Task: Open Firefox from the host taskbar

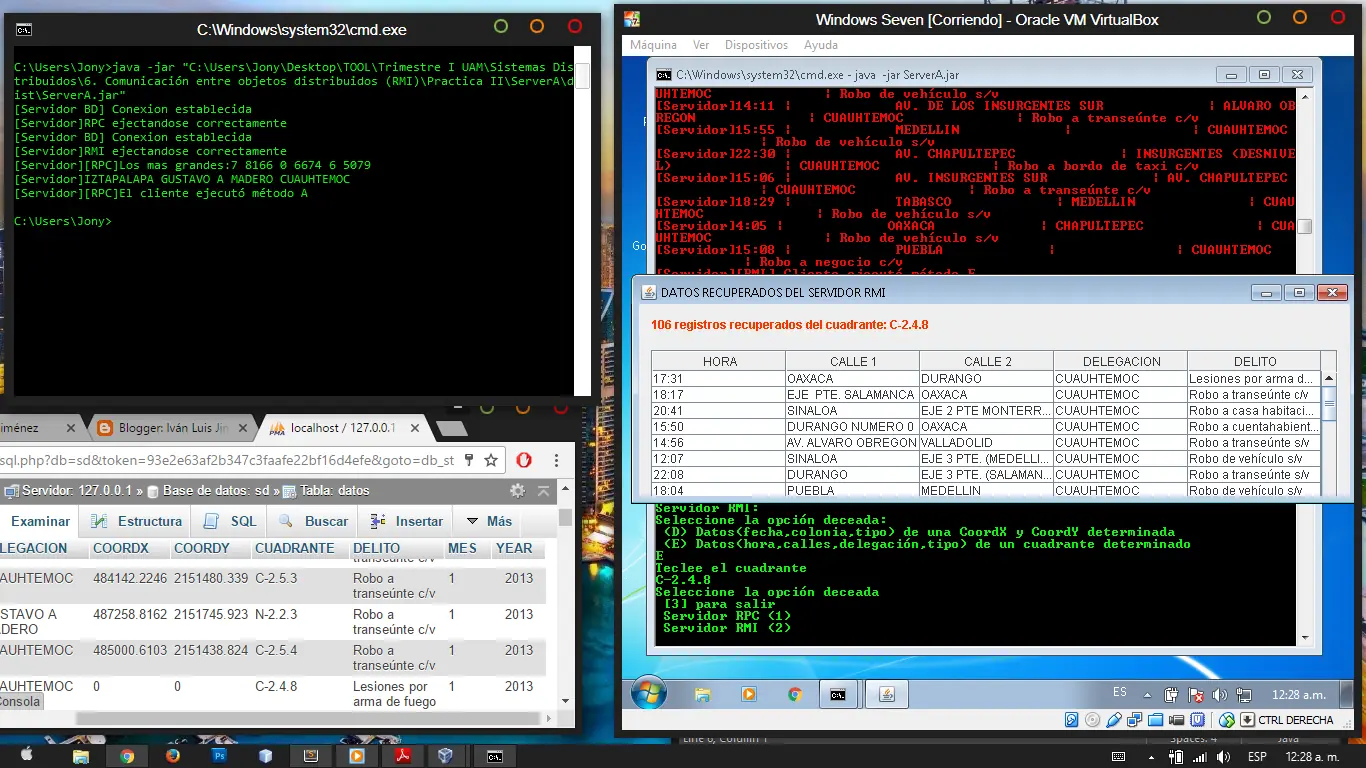Action: pyautogui.click(x=172, y=756)
